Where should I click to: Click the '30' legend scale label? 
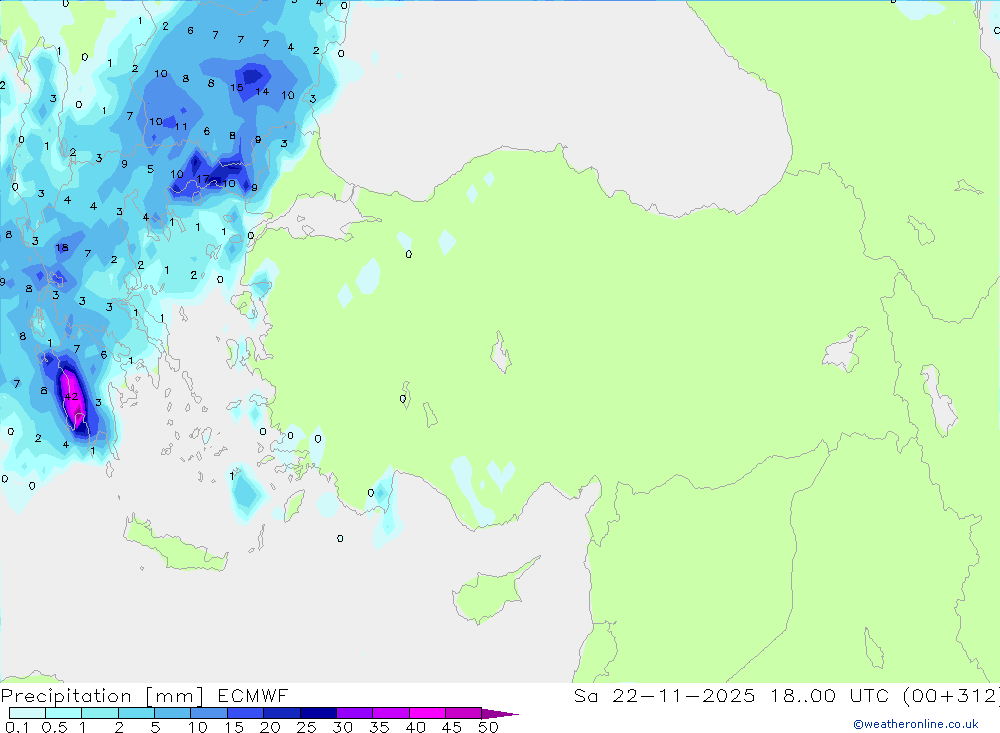342,727
